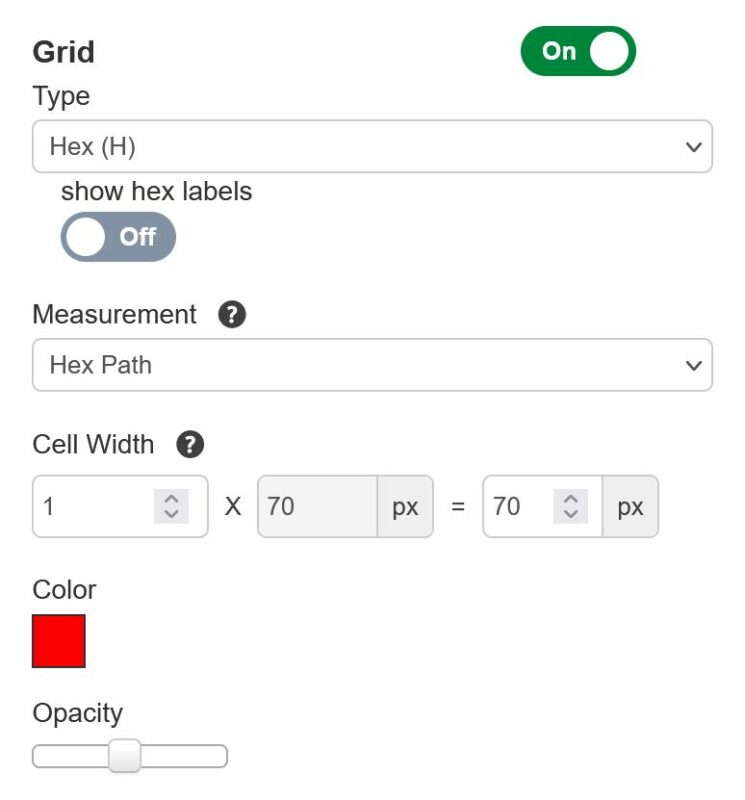Click the Opacity slider handle
This screenshot has width=745, height=800.
(125, 757)
